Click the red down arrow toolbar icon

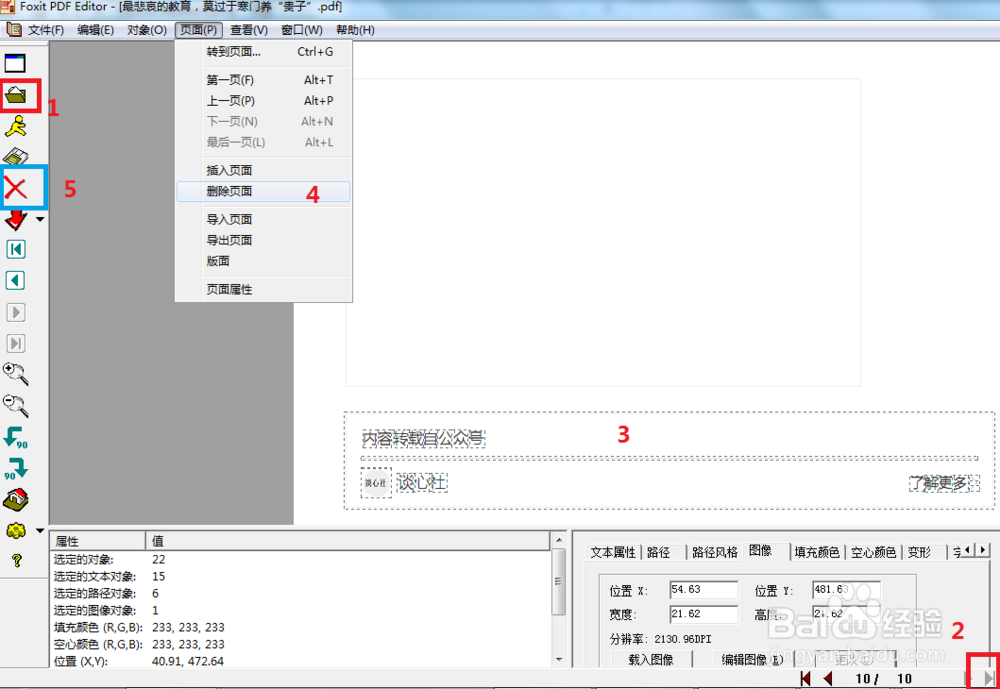click(16, 220)
